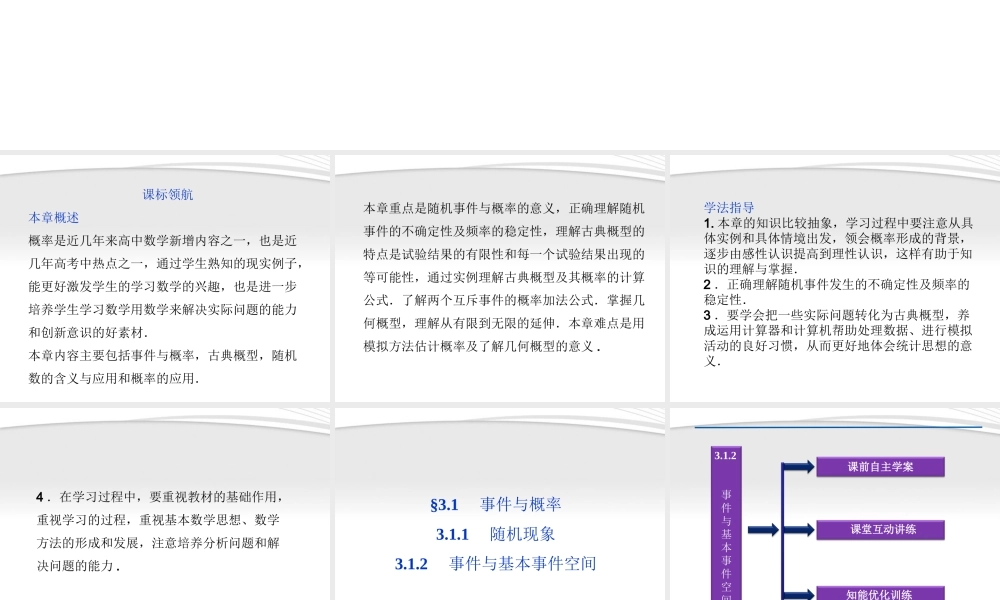Click the line 3.1.1 随机现象
Screen dimensions: 1000x600
click(x=496, y=534)
